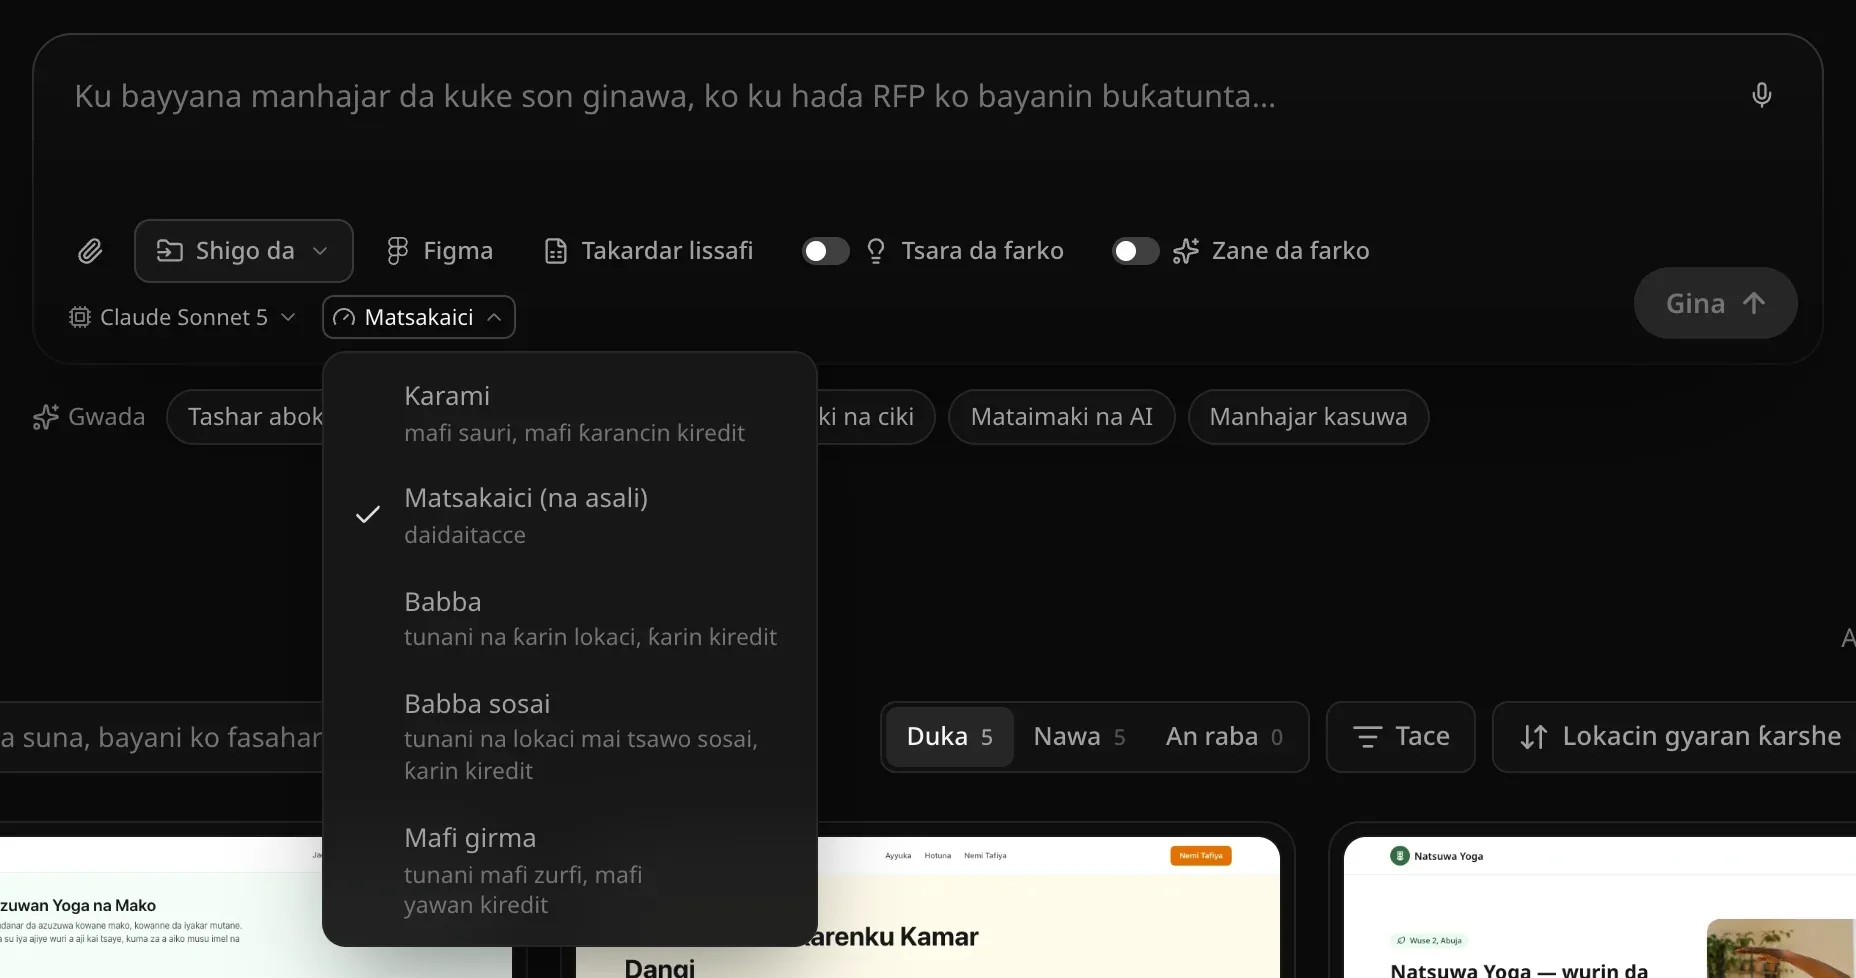Switch to the Duka tab
The image size is (1856, 978).
click(949, 737)
